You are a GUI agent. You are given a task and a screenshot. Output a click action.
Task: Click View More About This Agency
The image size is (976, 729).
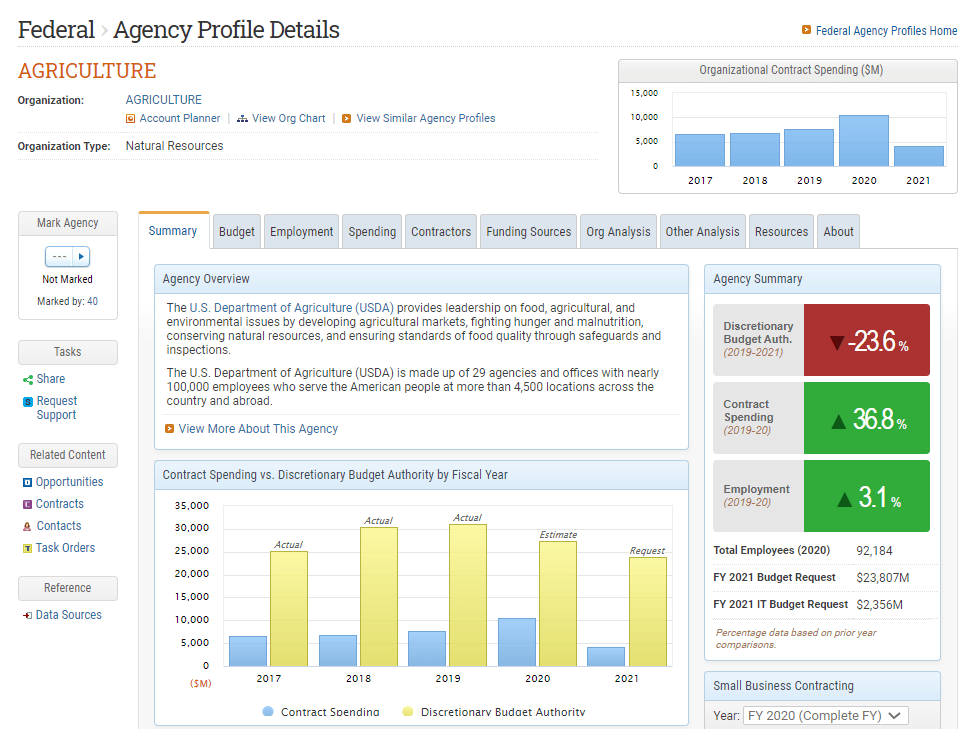point(258,428)
